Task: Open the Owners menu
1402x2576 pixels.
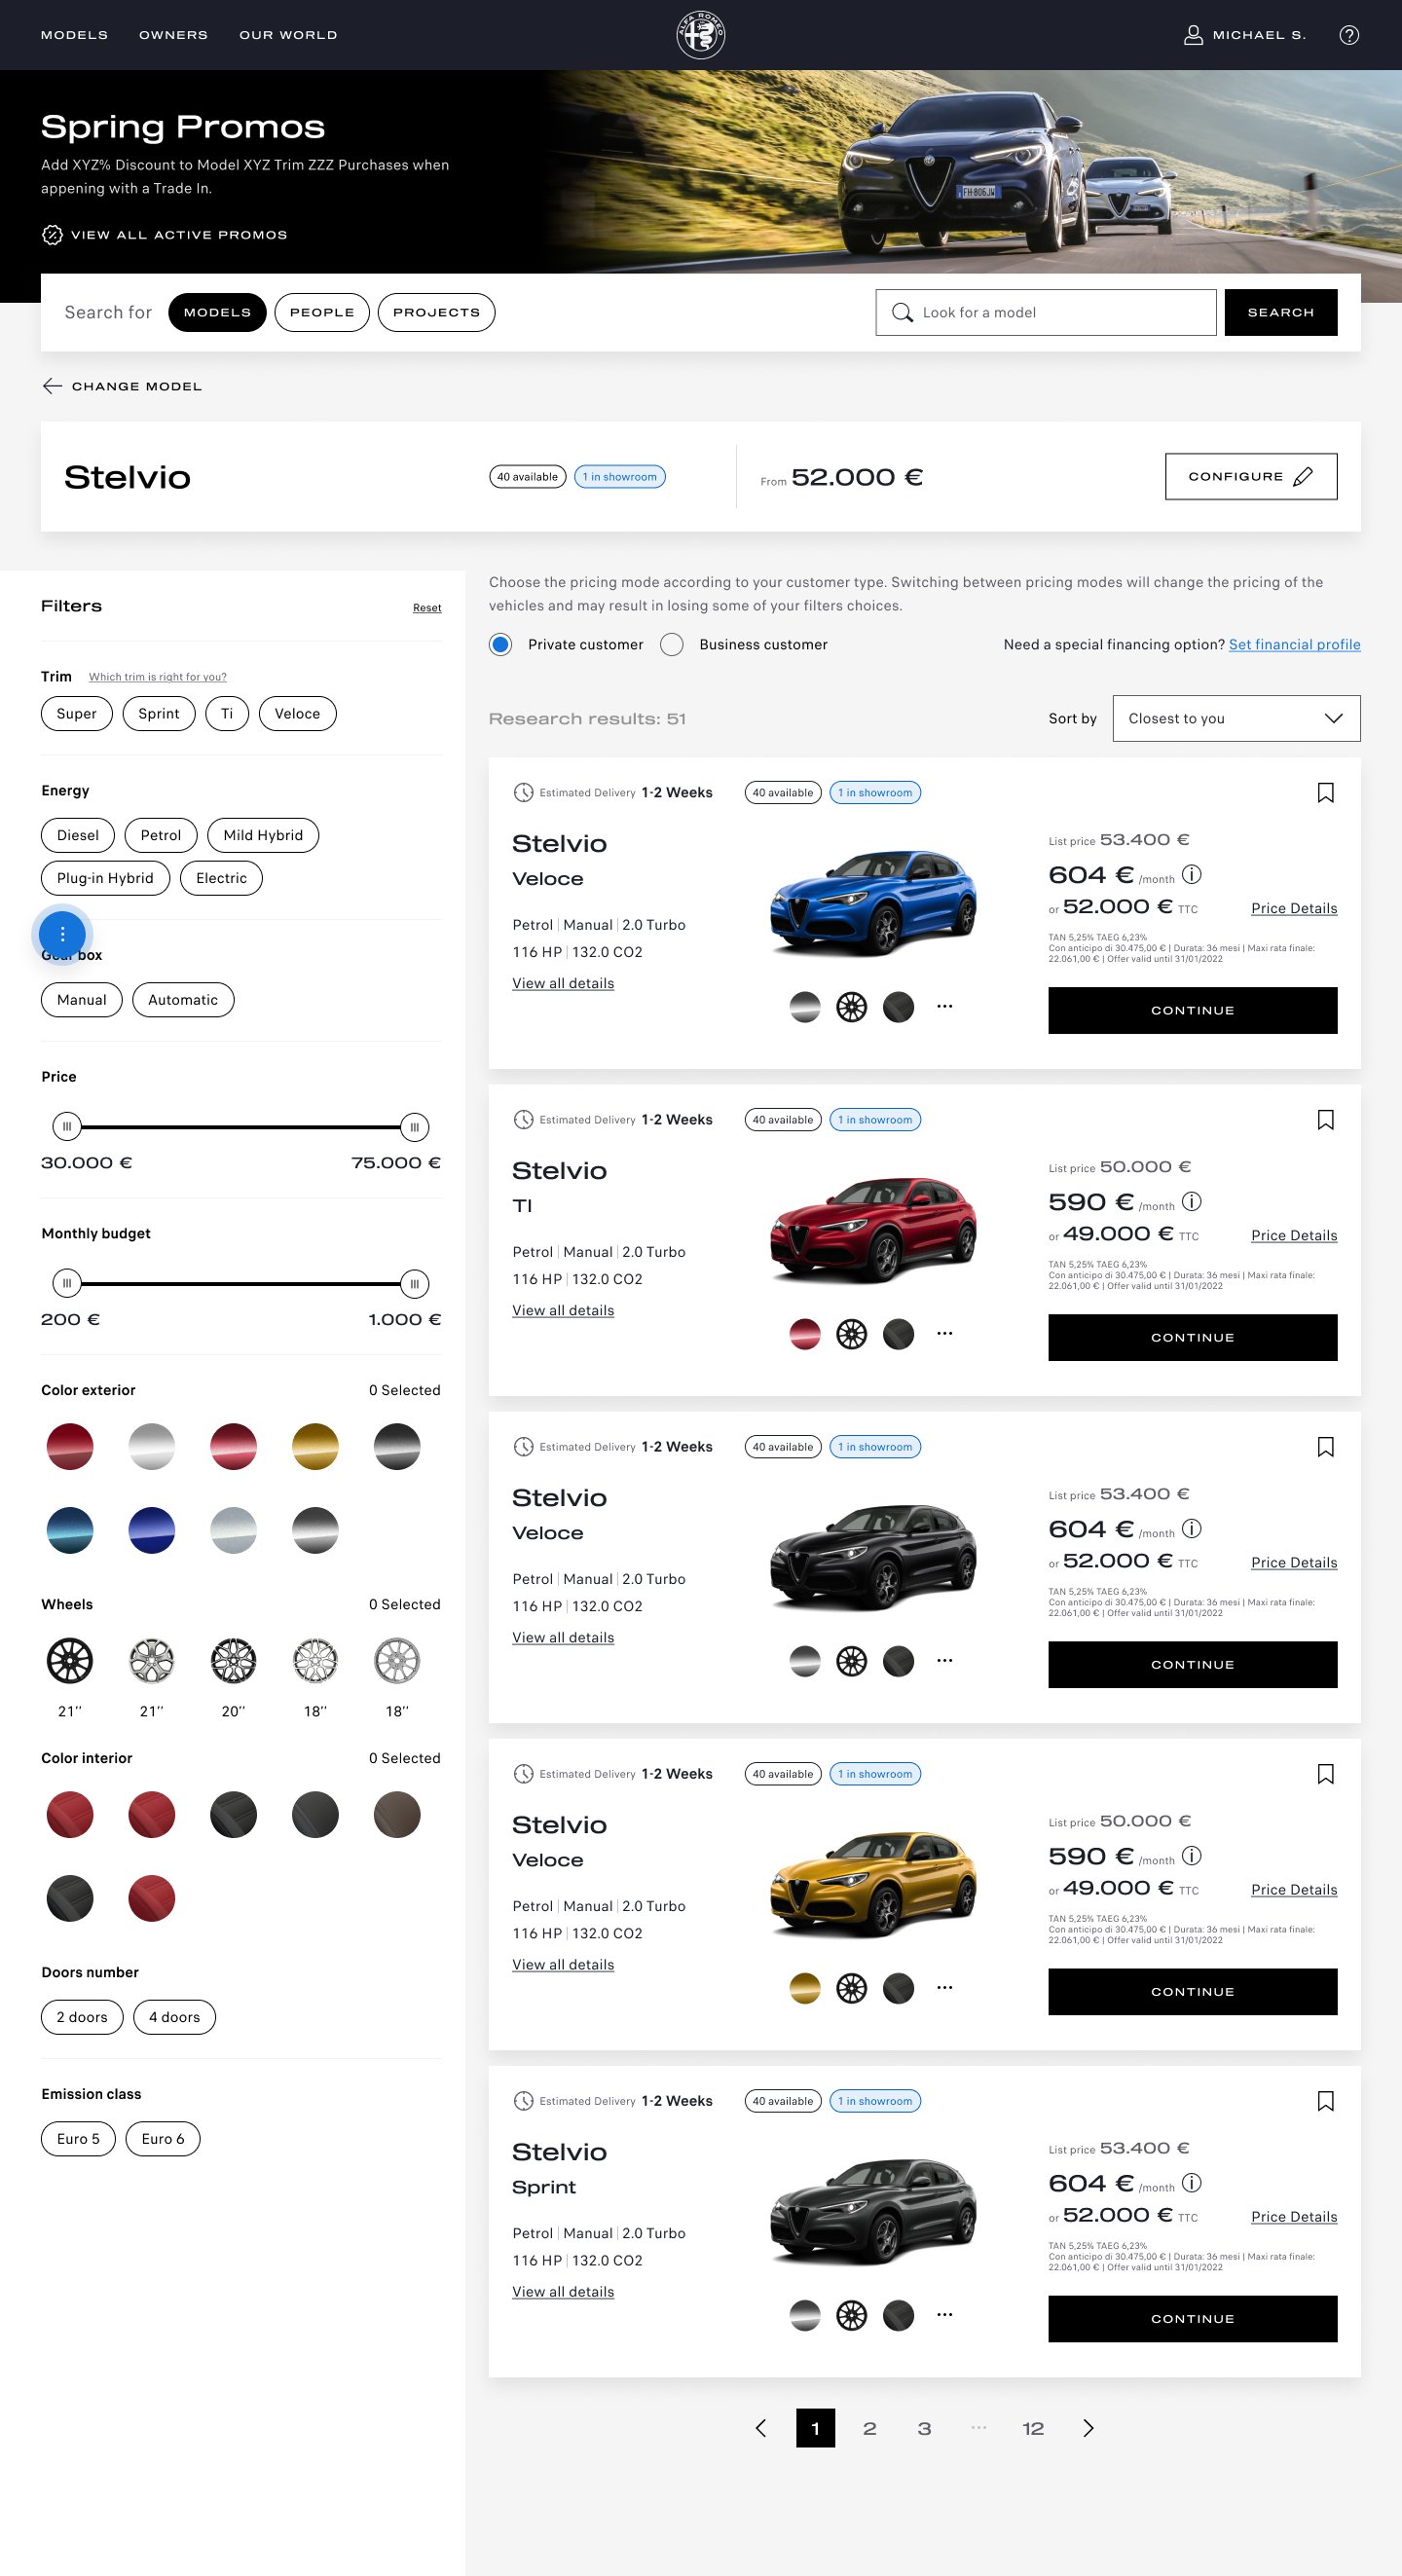Action: [173, 35]
